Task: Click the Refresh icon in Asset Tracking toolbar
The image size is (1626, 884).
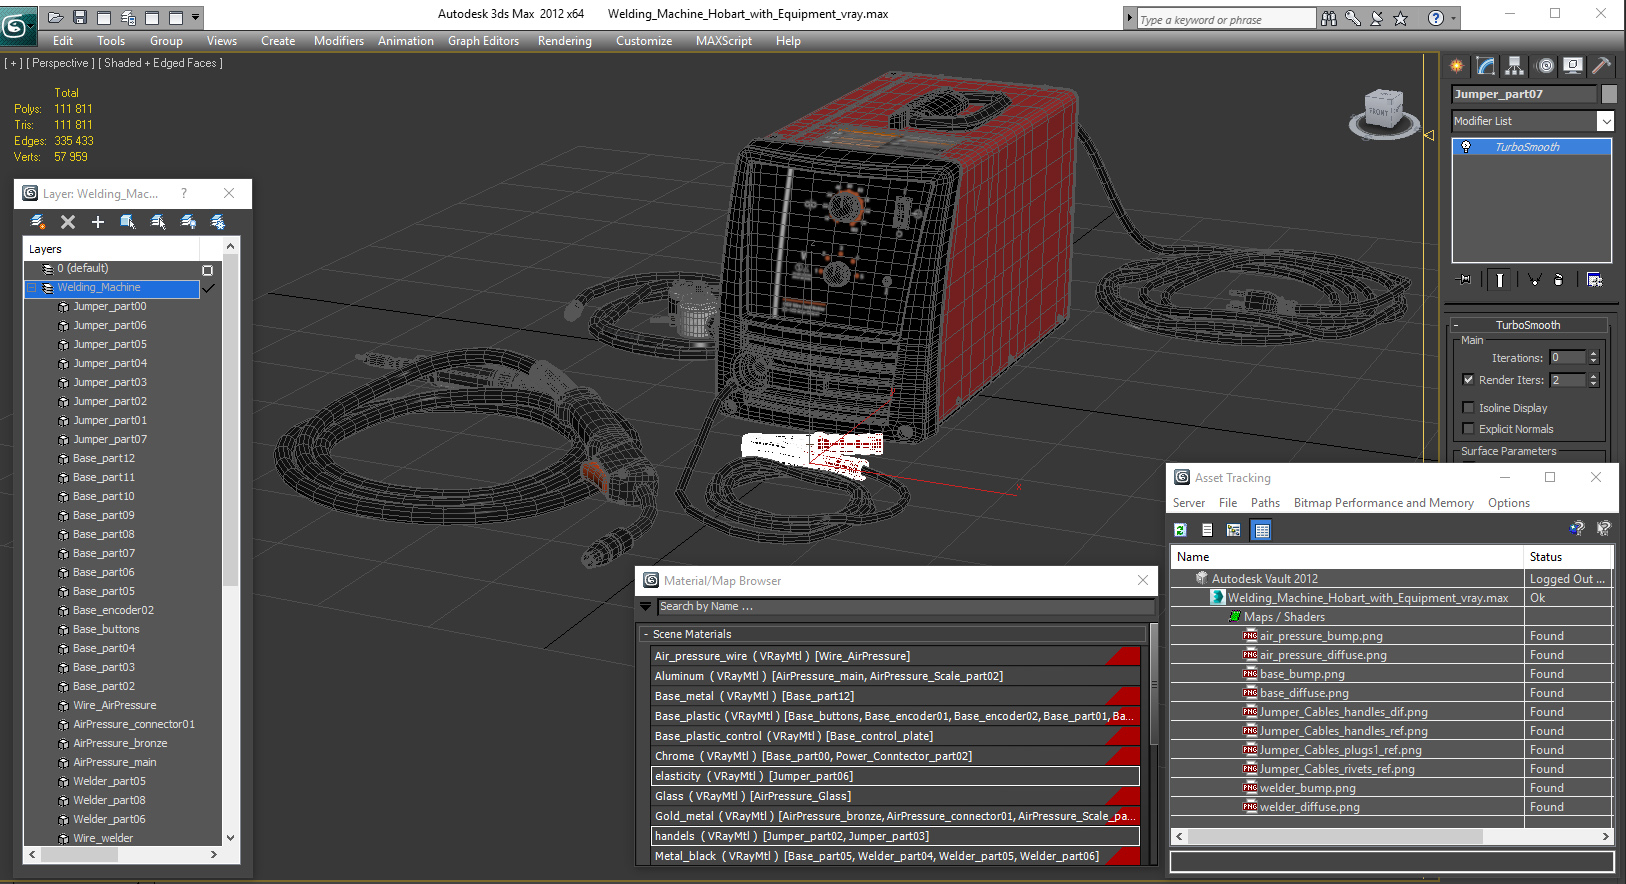Action: coord(1180,530)
